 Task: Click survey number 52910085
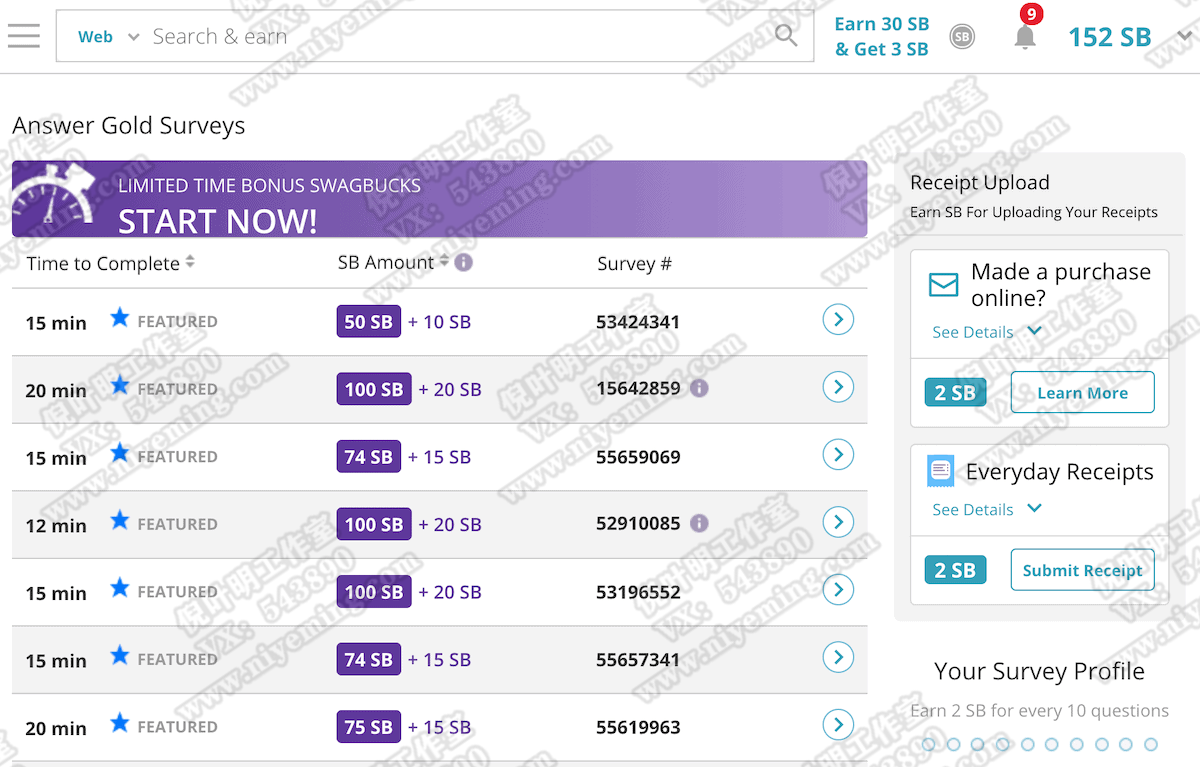point(638,524)
